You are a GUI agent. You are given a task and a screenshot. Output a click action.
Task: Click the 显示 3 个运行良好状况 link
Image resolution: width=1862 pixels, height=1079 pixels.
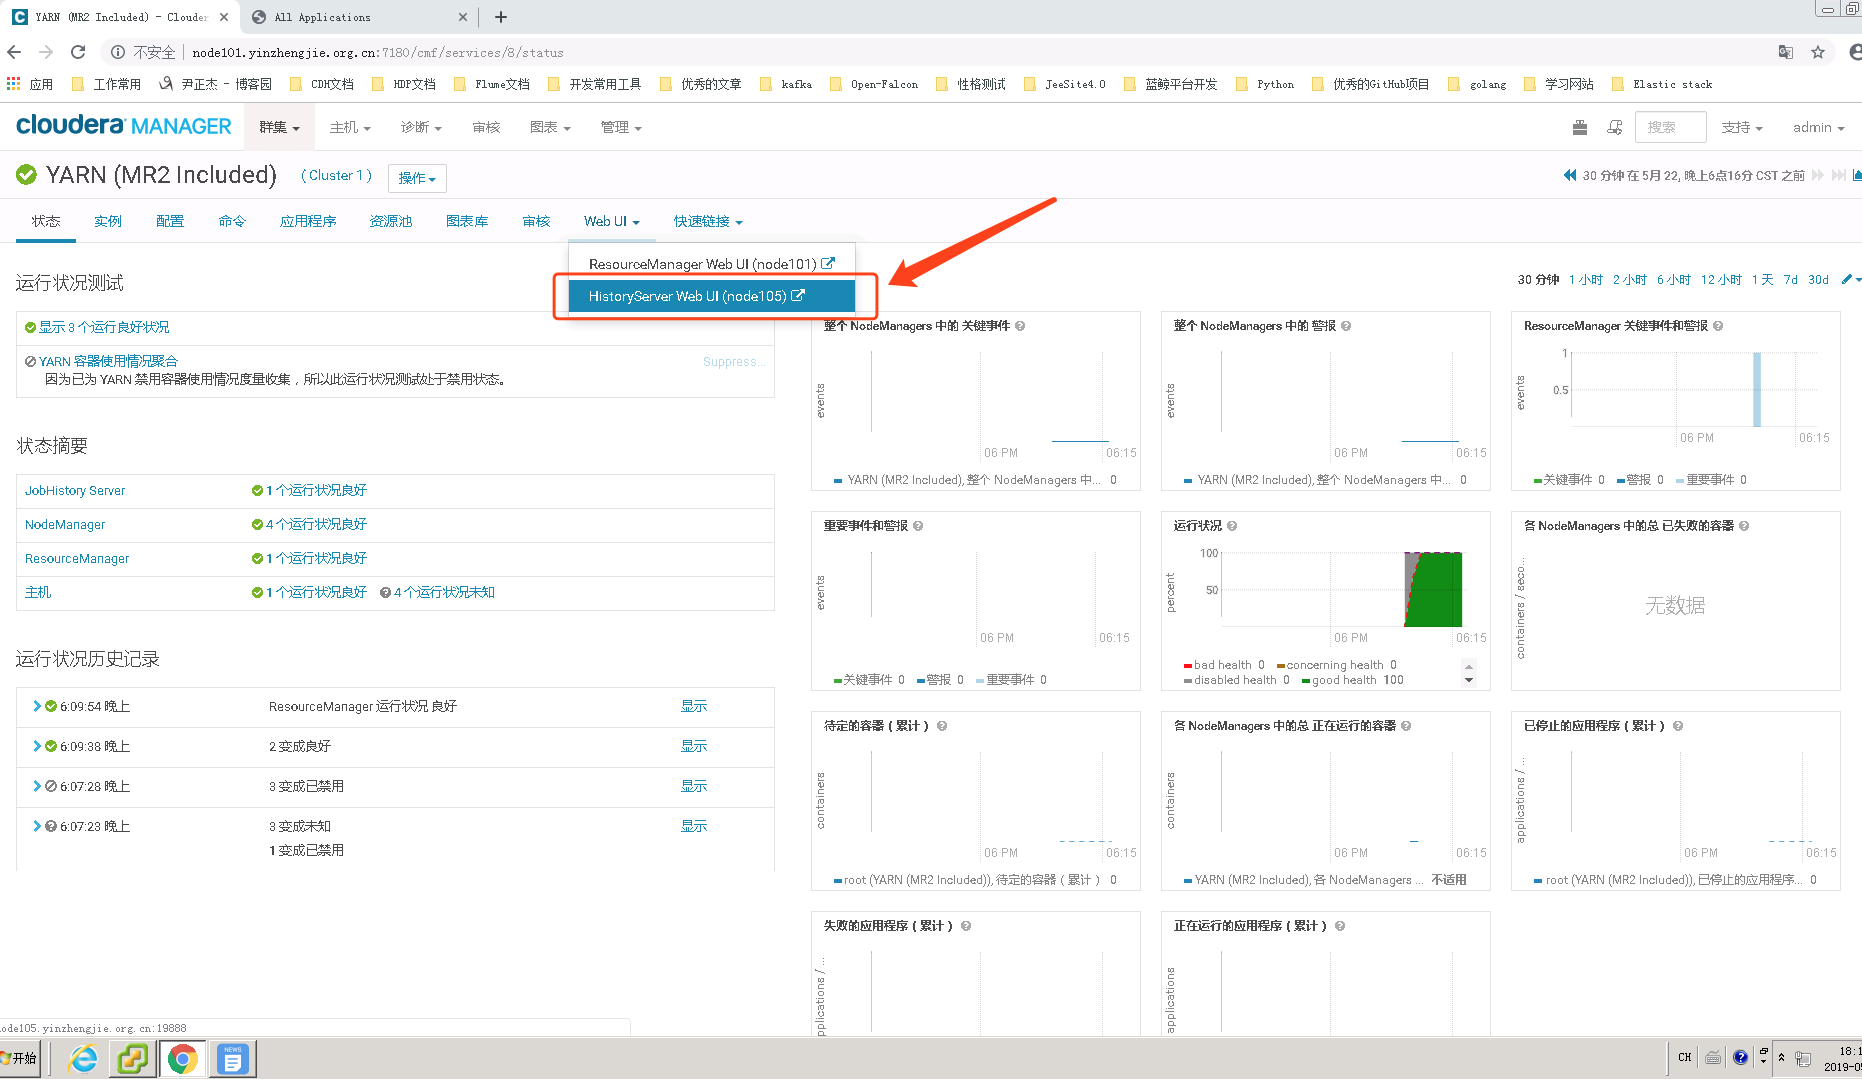point(104,327)
